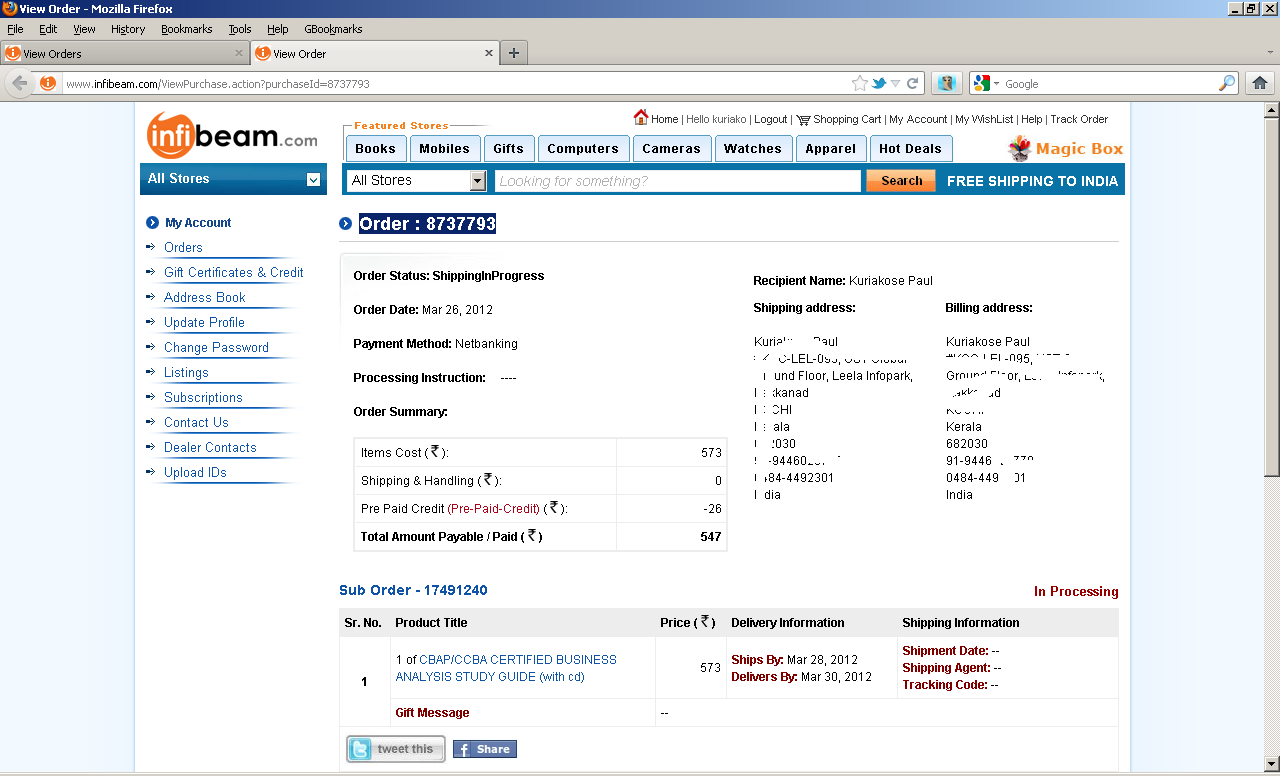Open the All Stores search category combo box
This screenshot has height=776, width=1280.
(416, 180)
